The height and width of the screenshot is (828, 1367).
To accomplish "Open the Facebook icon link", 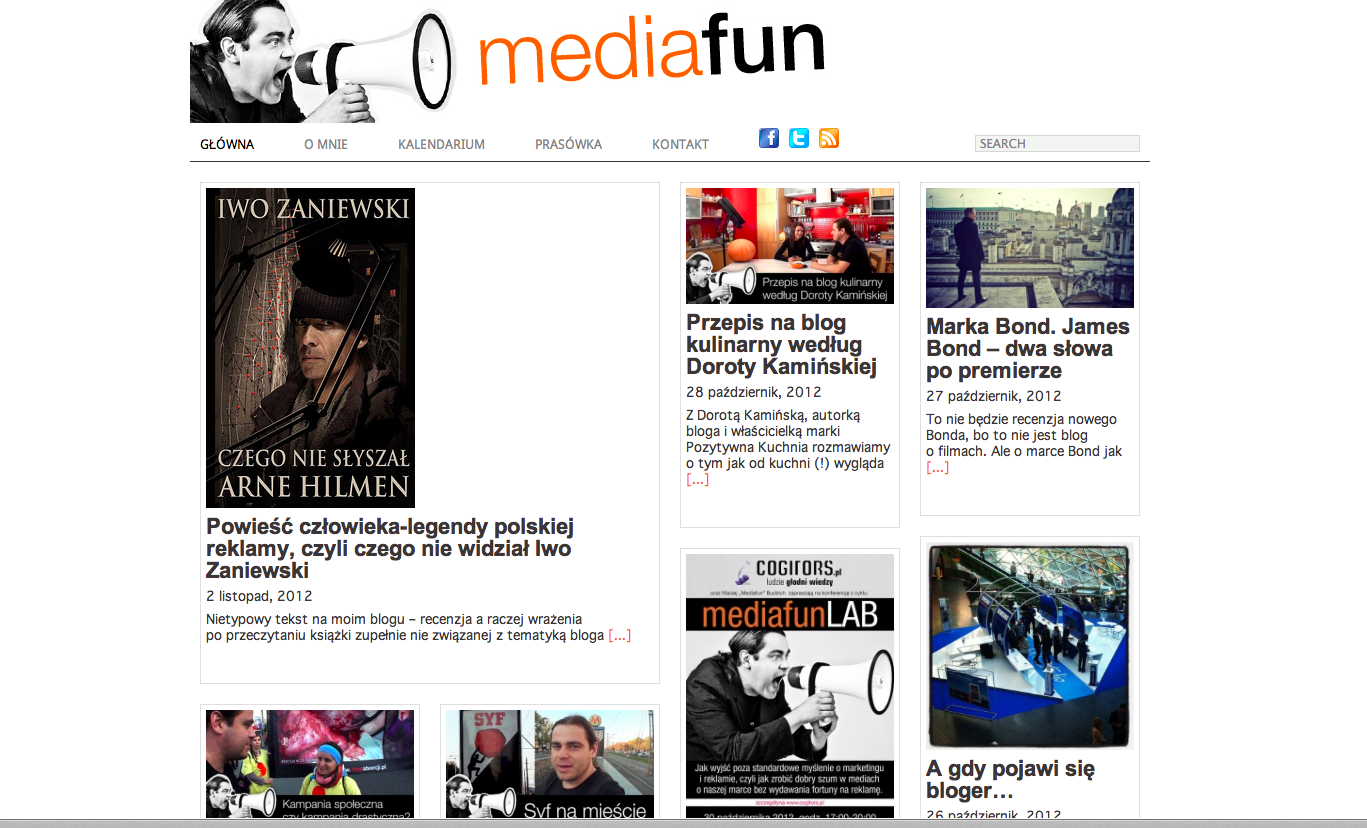I will pyautogui.click(x=768, y=138).
